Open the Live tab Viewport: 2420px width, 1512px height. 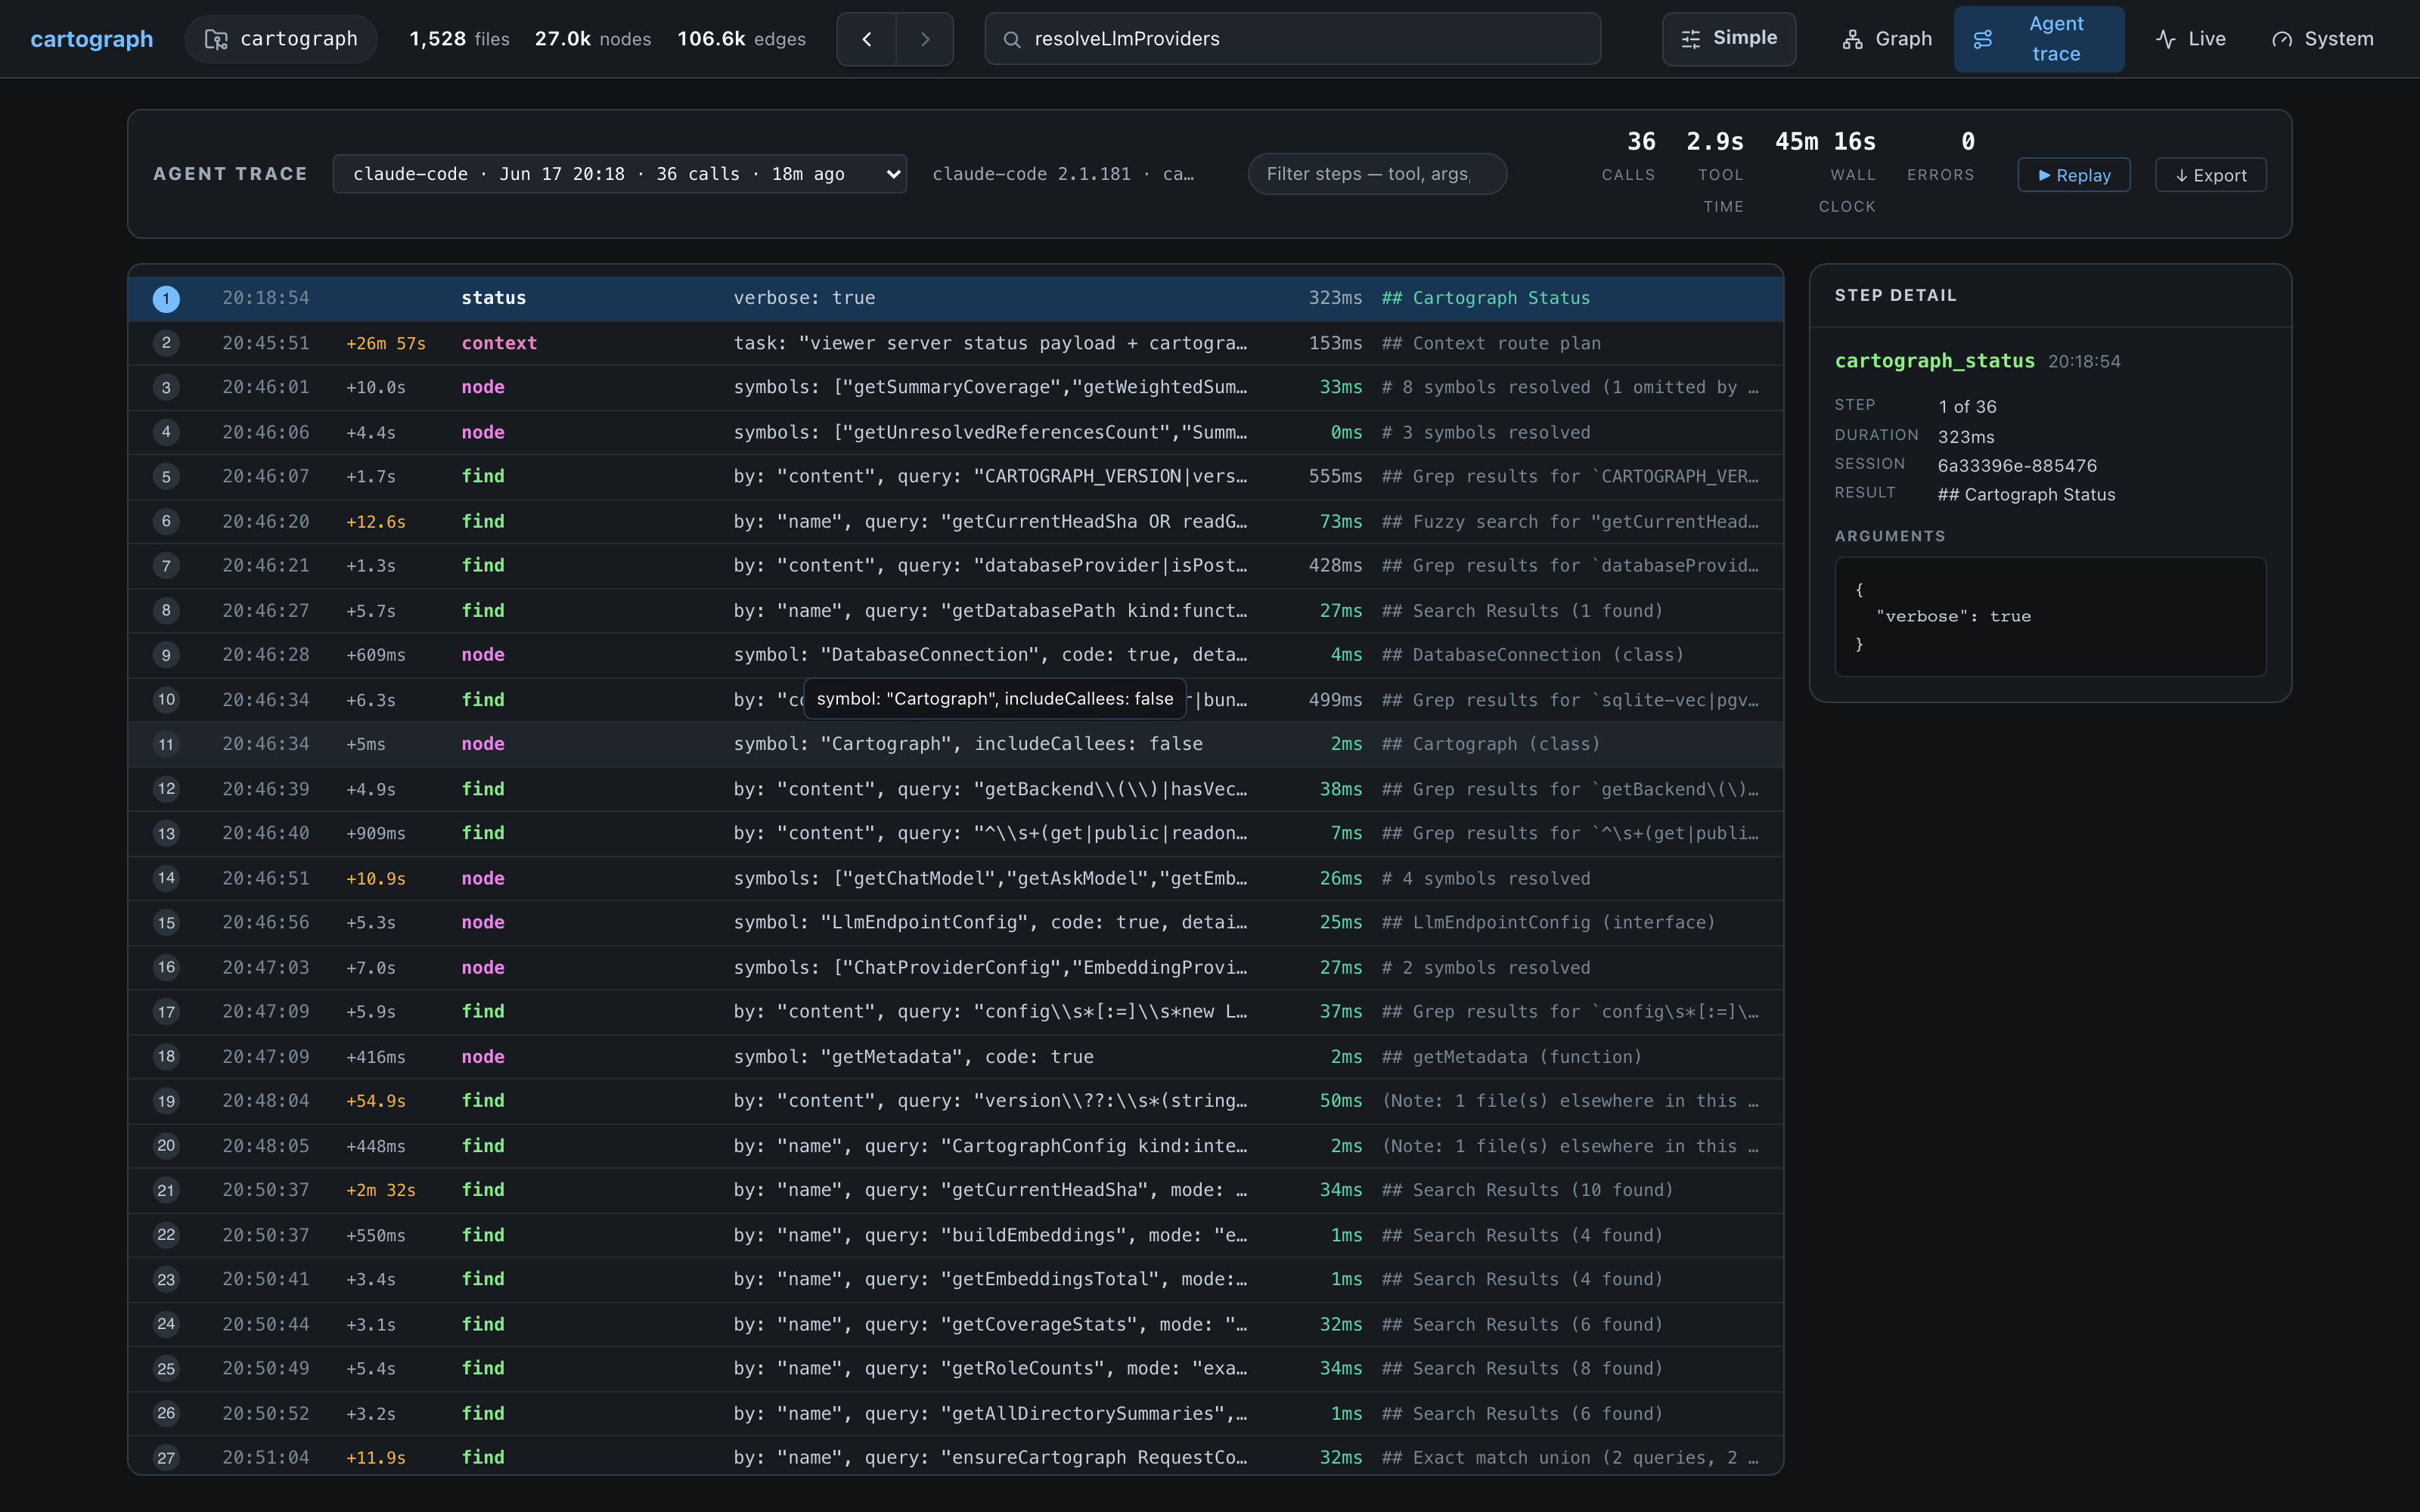[x=2191, y=39]
